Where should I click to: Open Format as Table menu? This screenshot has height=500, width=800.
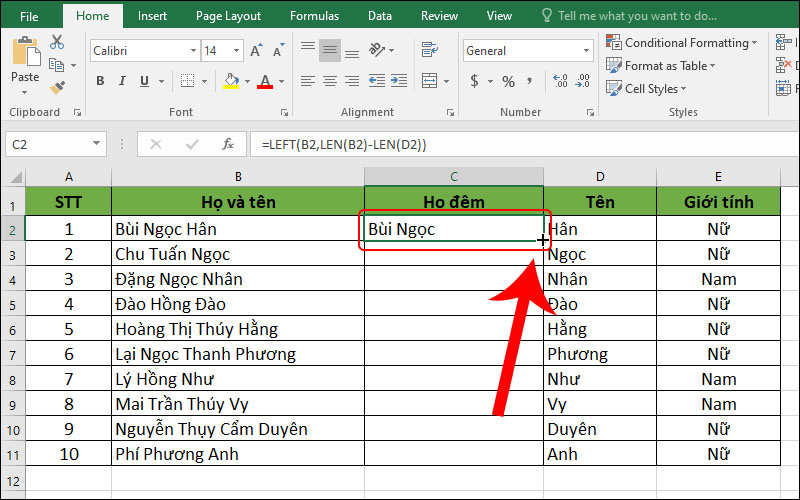pyautogui.click(x=660, y=66)
